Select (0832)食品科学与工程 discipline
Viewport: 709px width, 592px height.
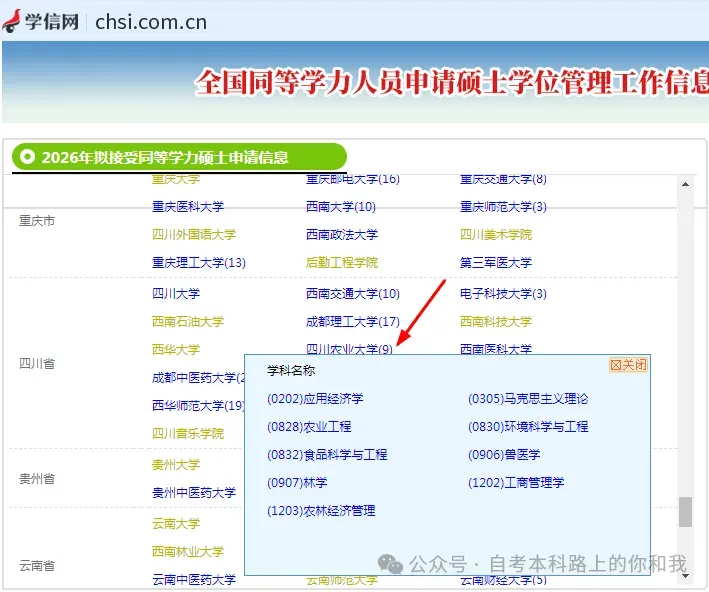pos(327,455)
